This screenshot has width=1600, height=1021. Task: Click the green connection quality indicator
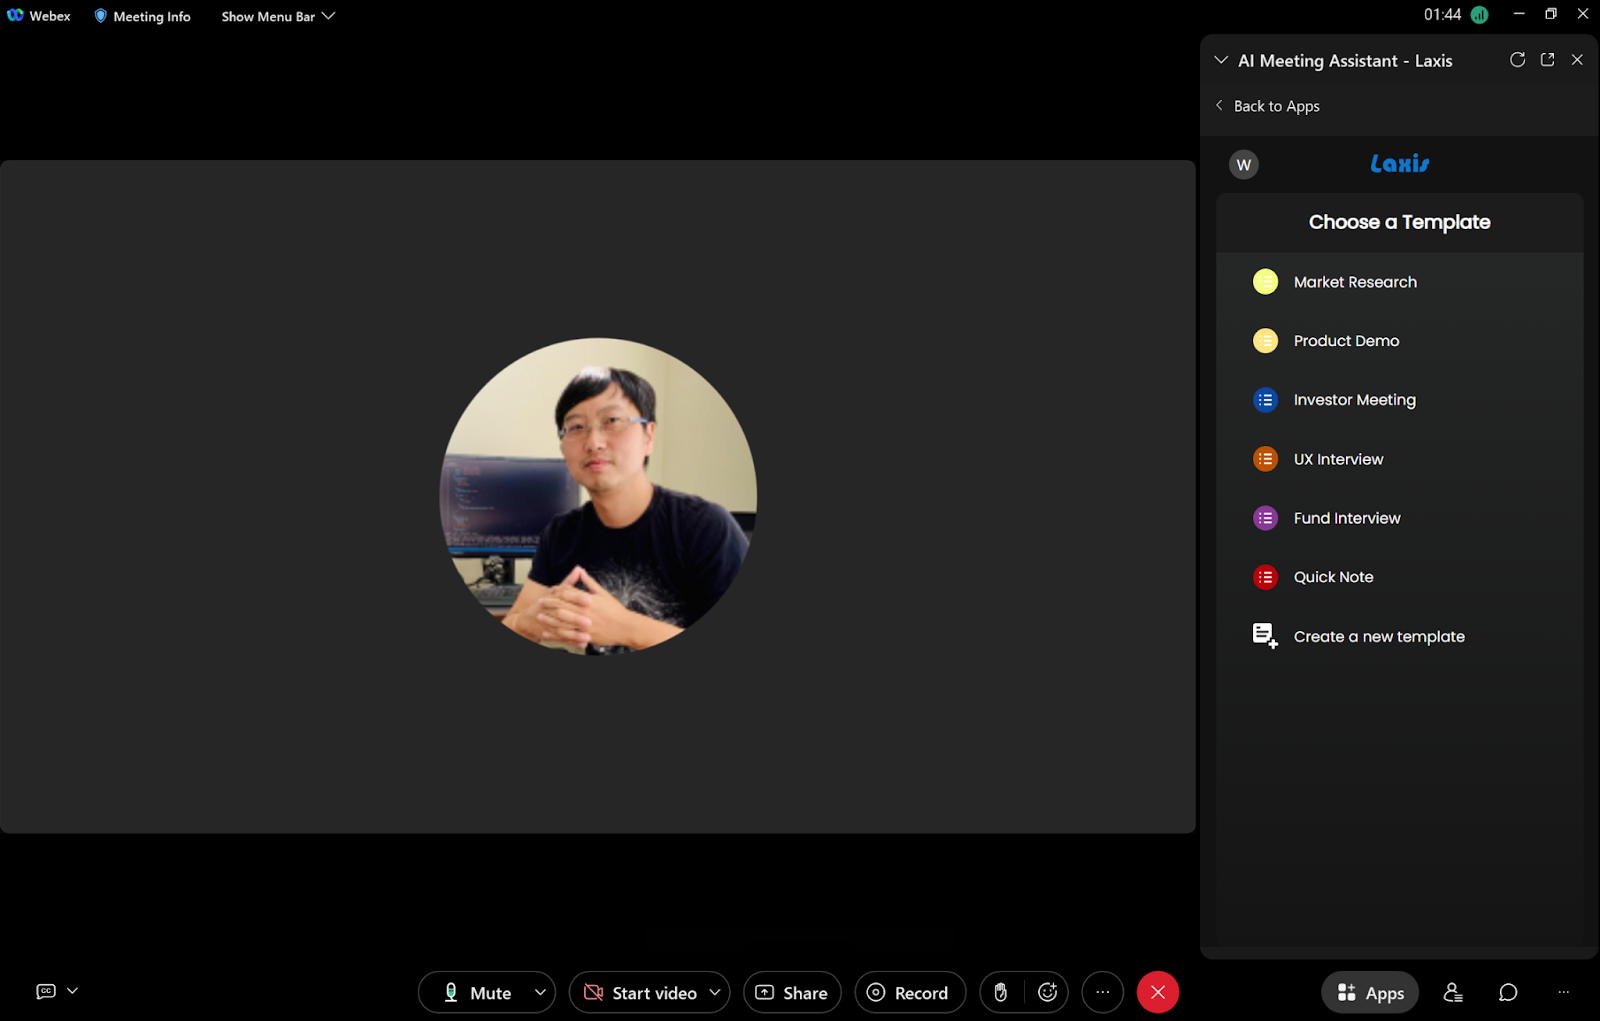click(x=1480, y=15)
